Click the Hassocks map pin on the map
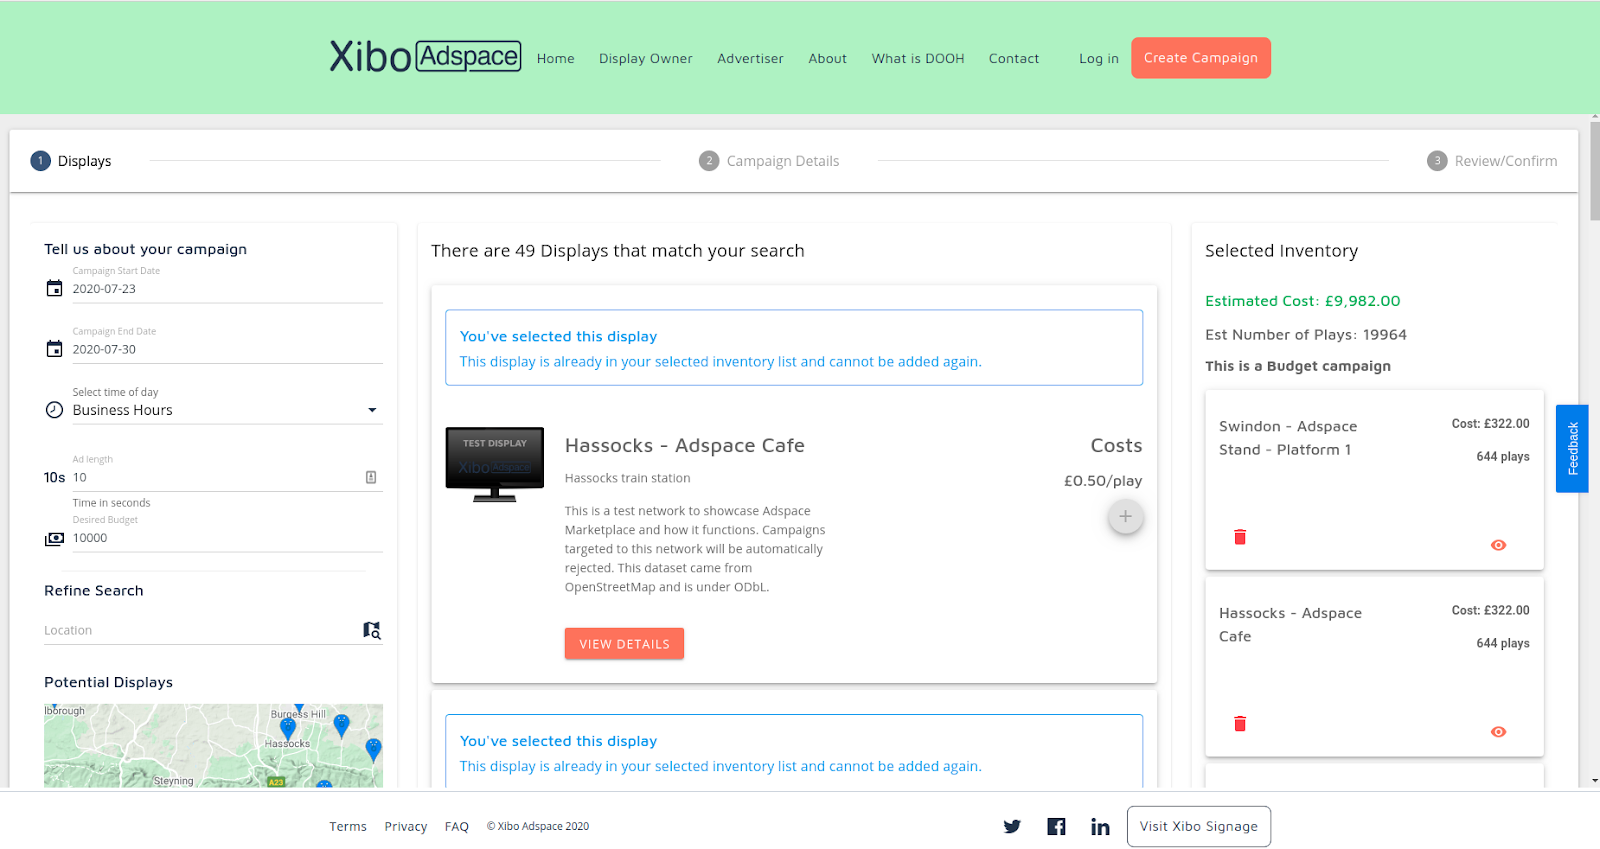Viewport: 1600px width, 849px height. 288,730
